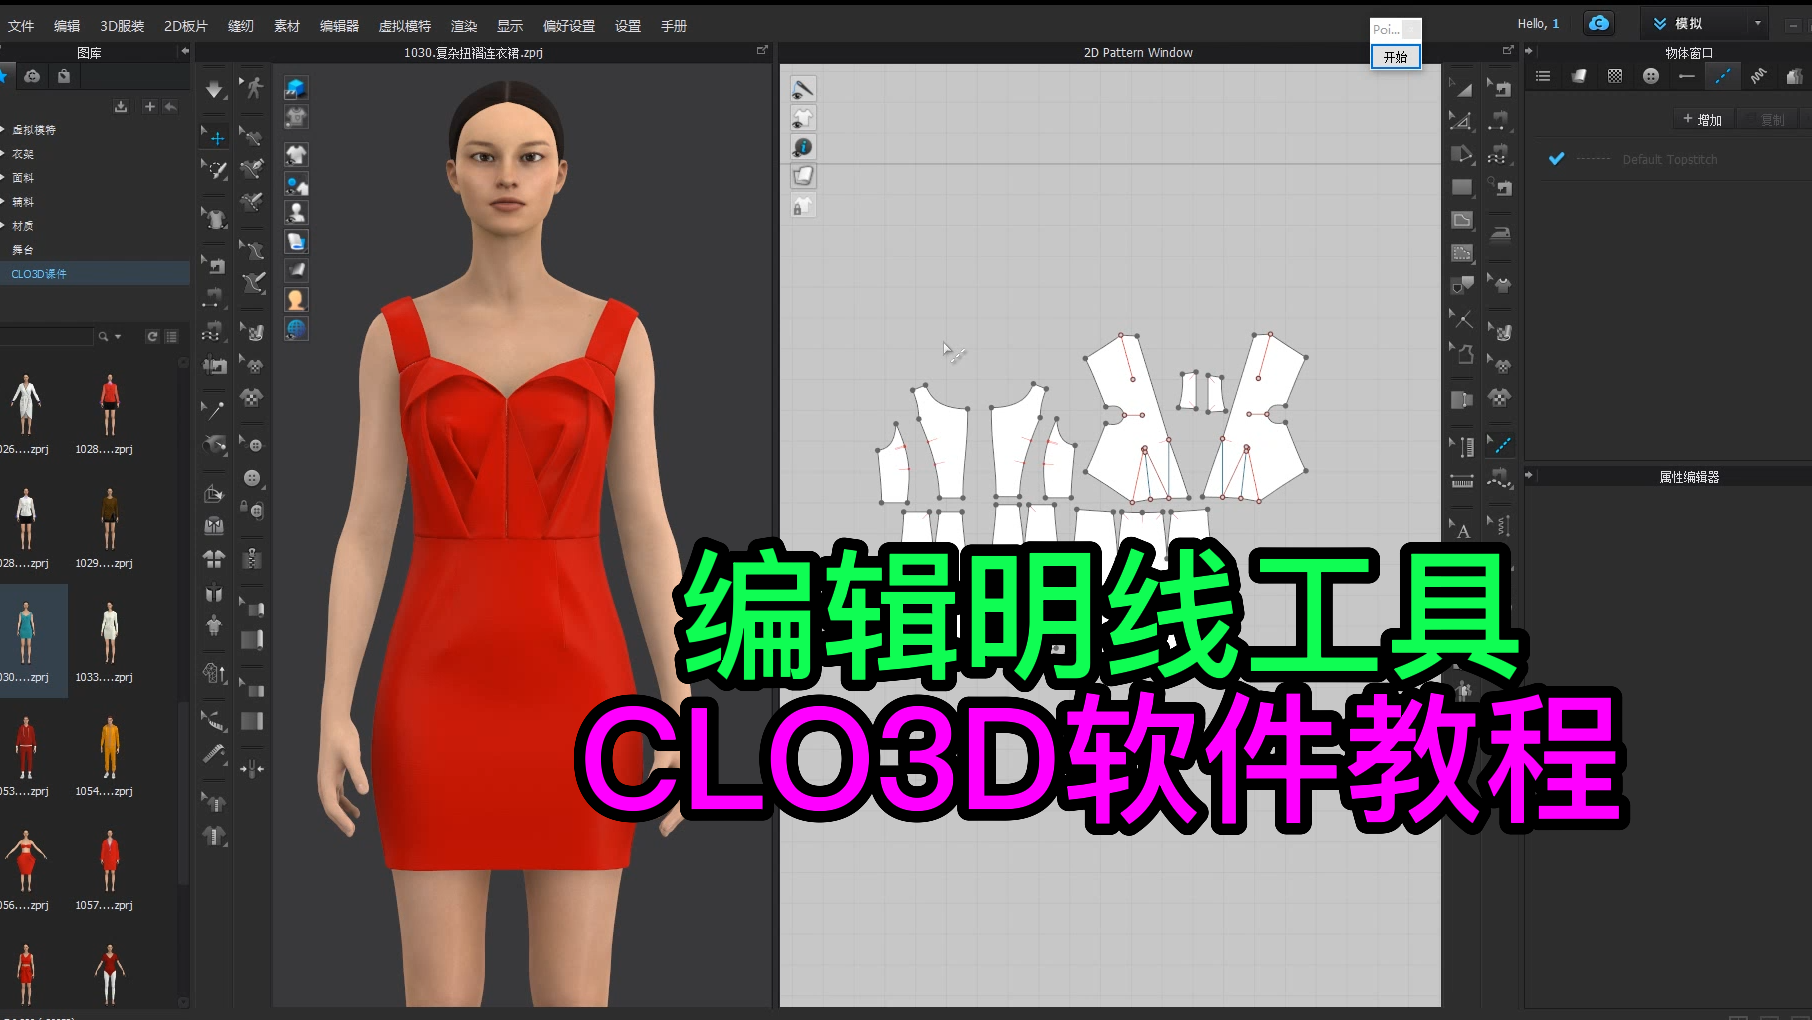Open the 文件 menu

click(21, 25)
